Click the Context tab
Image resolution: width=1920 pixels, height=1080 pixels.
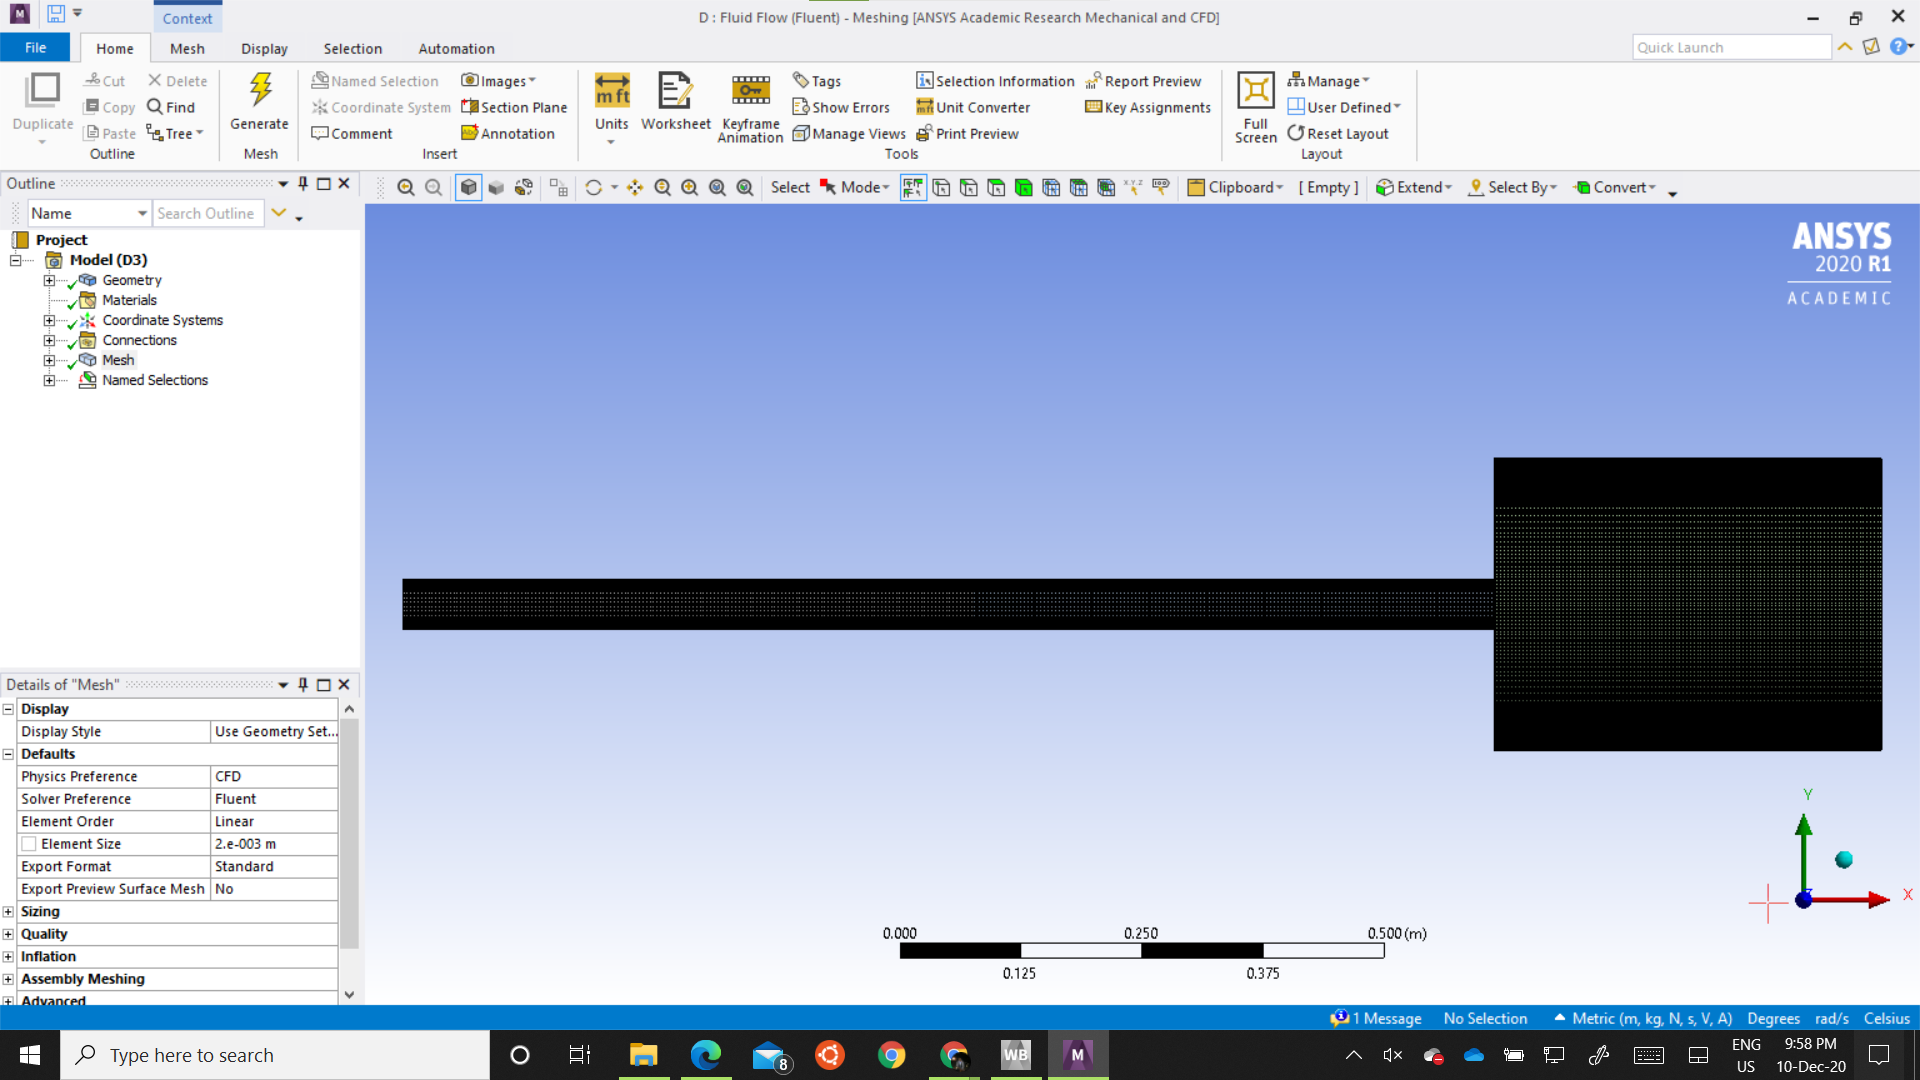pos(187,18)
